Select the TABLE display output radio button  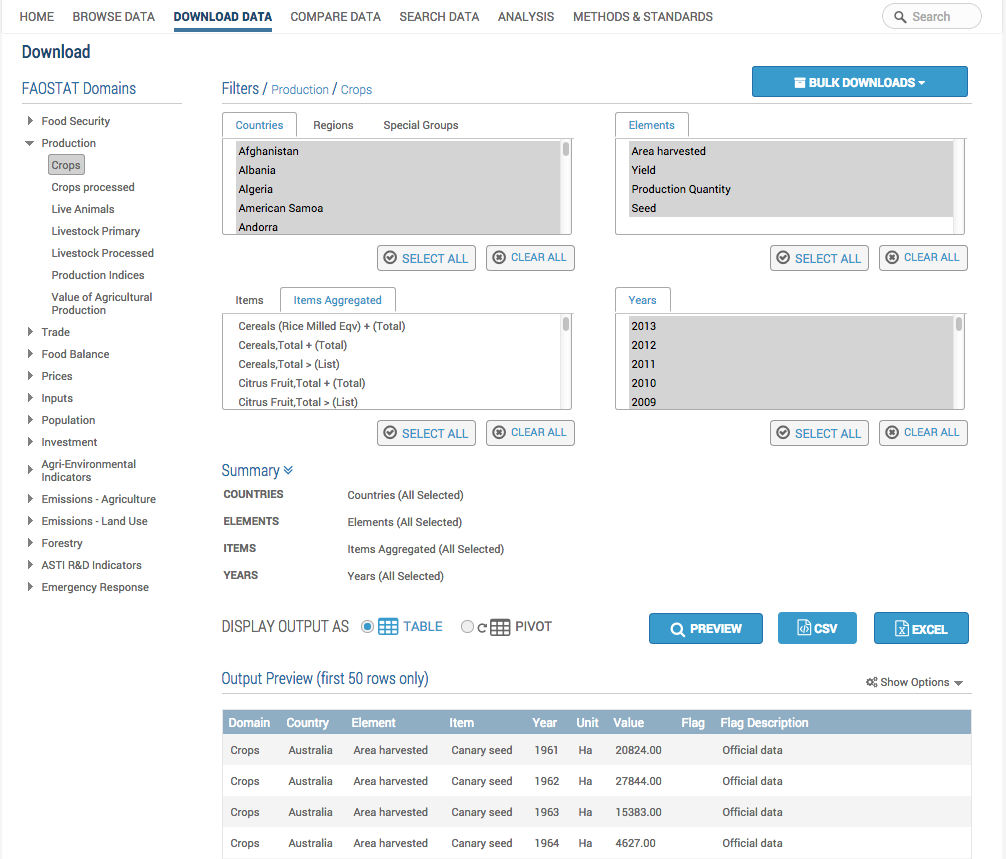[x=367, y=627]
